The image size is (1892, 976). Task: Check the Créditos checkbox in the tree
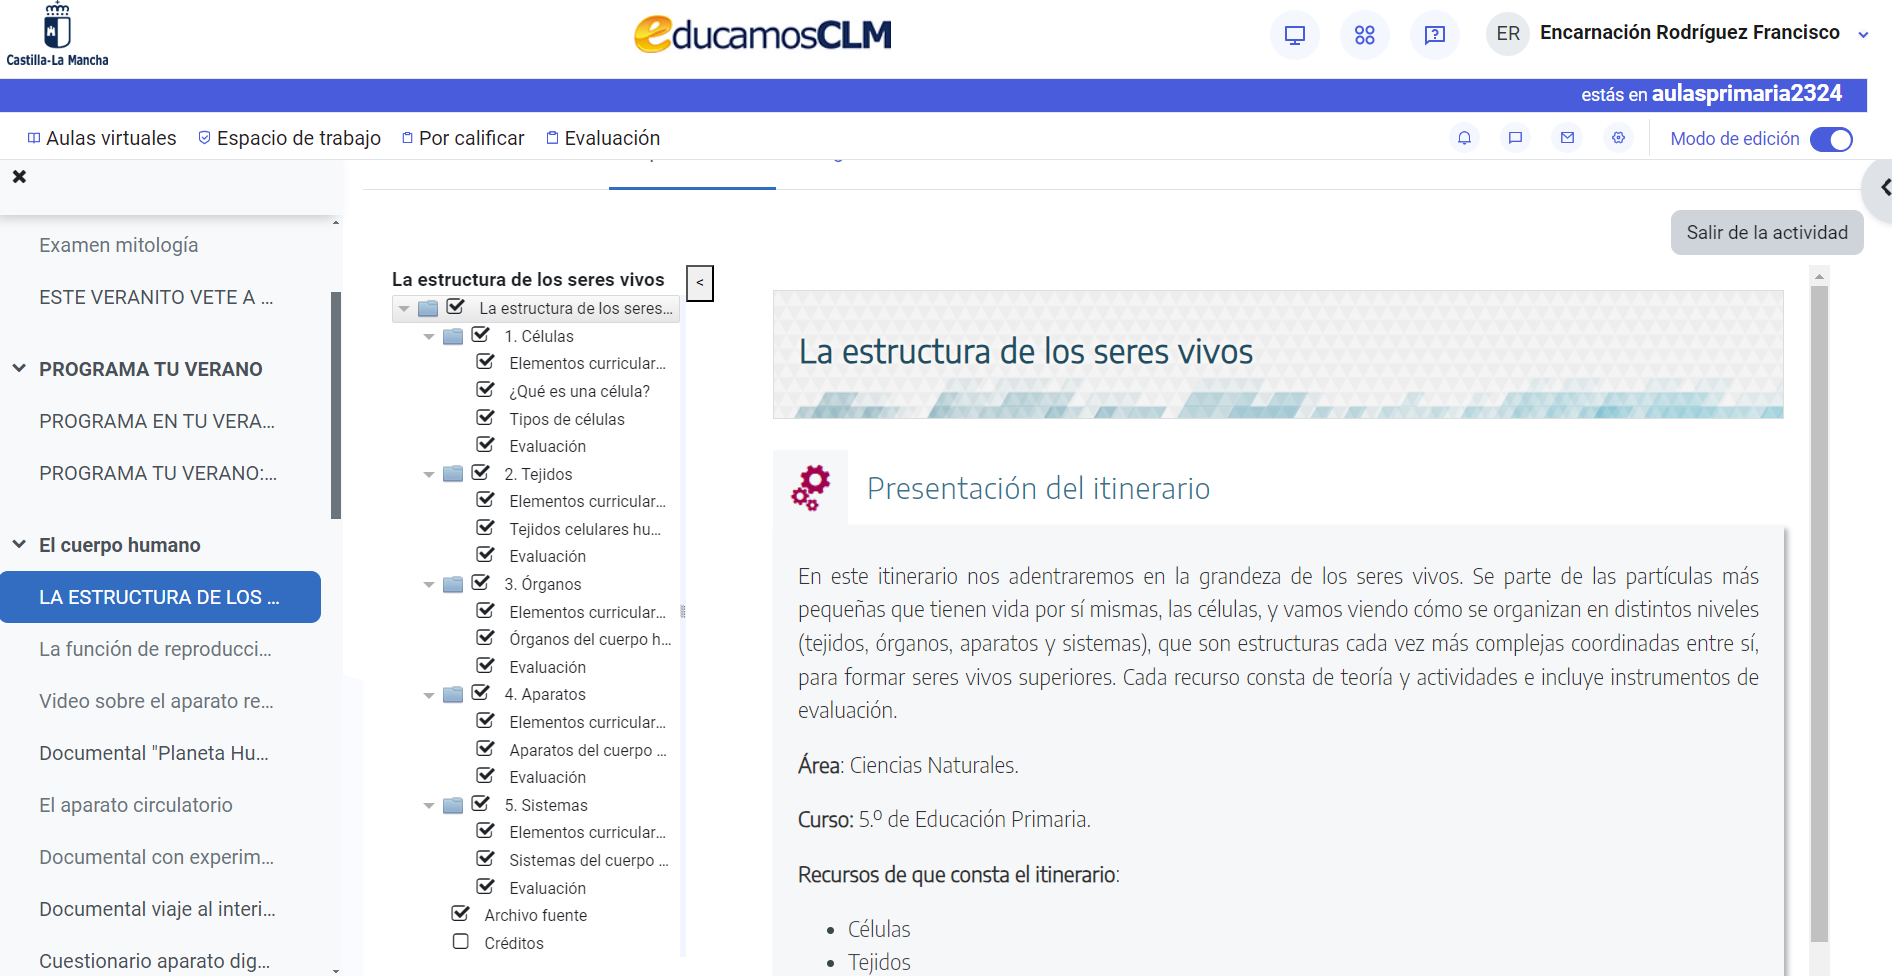(x=460, y=941)
